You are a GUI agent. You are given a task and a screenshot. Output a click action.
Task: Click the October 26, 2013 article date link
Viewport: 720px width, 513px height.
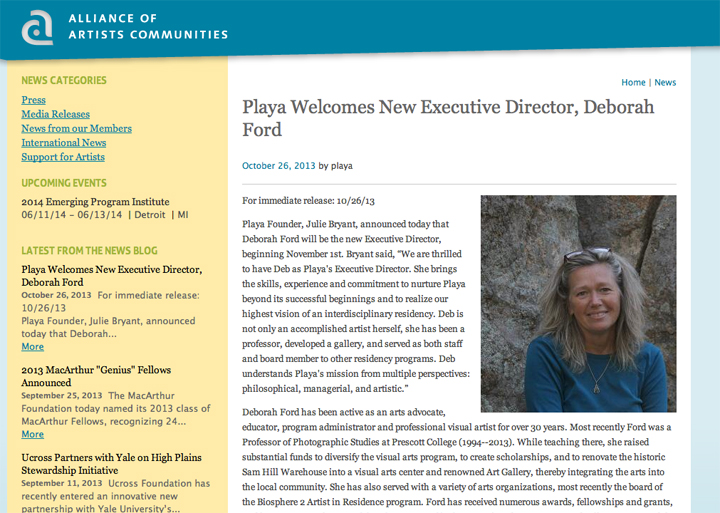tap(279, 166)
